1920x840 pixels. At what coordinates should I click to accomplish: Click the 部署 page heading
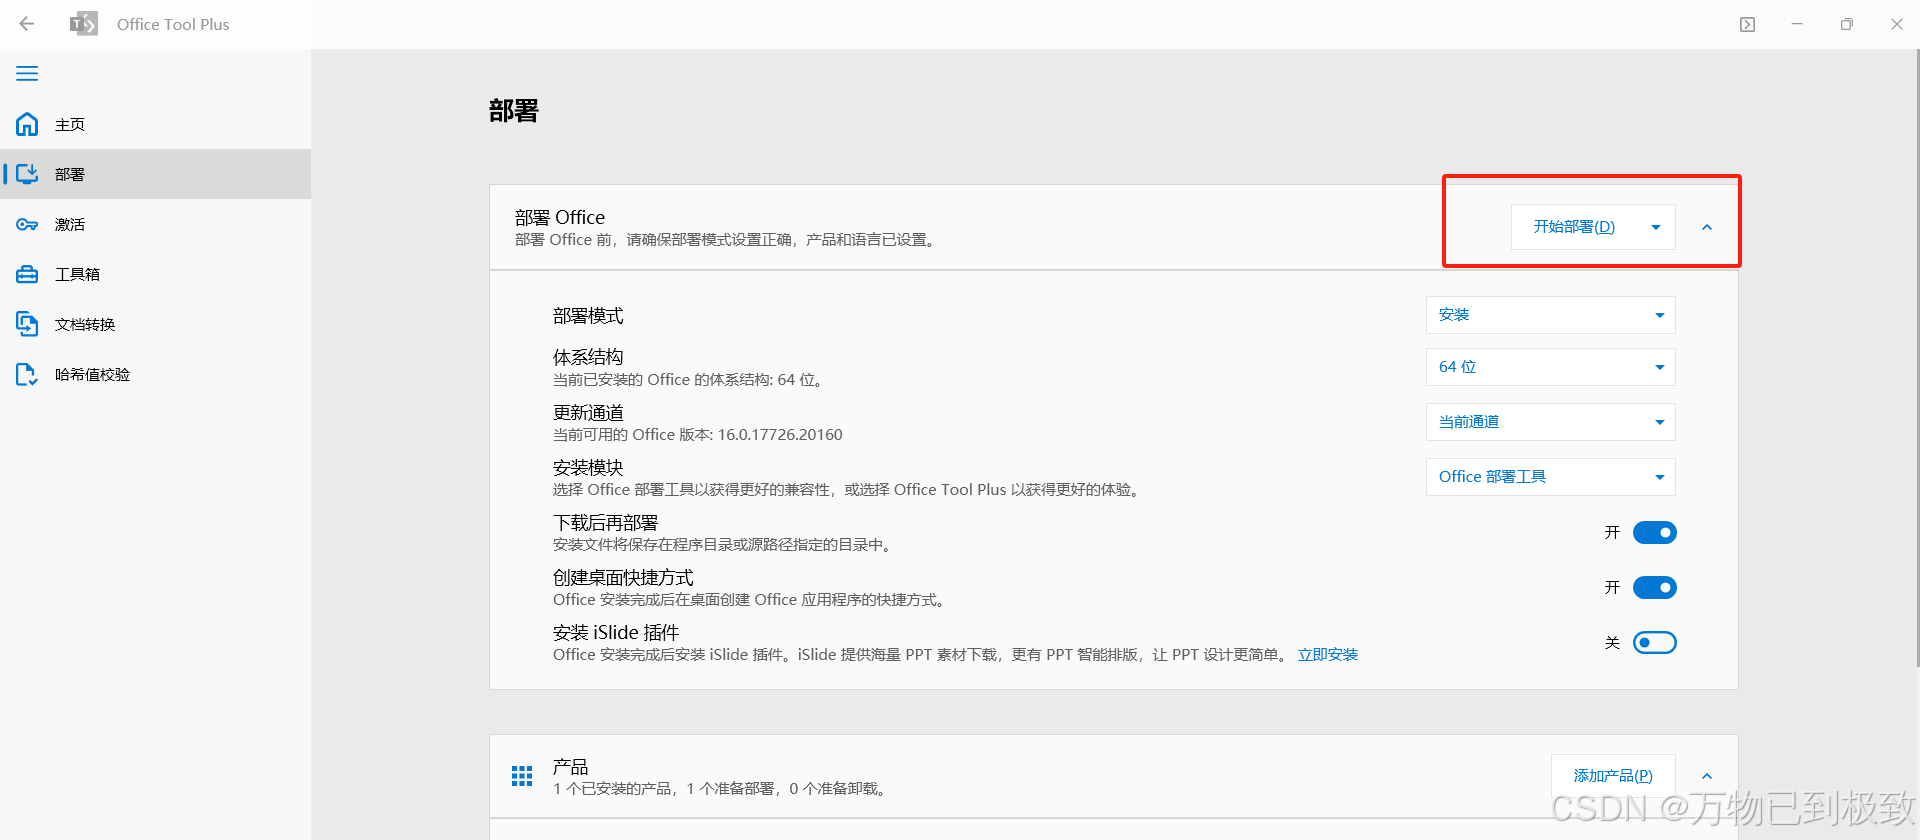[x=514, y=110]
